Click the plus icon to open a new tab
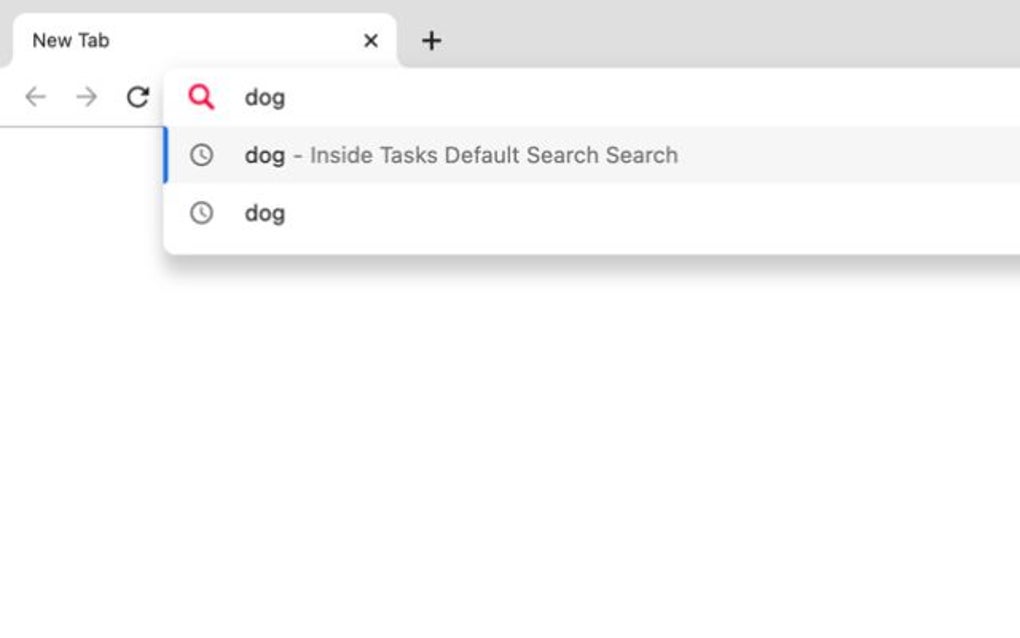This screenshot has width=1020, height=638. tap(431, 40)
